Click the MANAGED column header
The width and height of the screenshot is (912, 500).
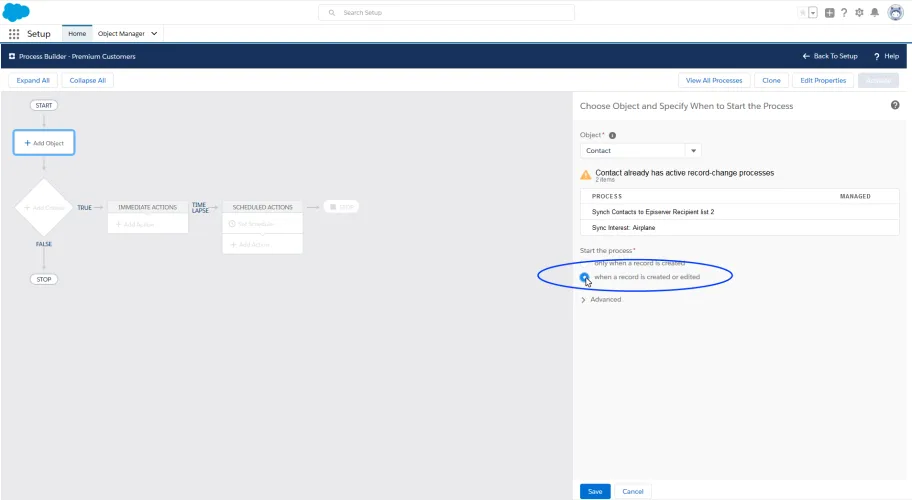[855, 197]
